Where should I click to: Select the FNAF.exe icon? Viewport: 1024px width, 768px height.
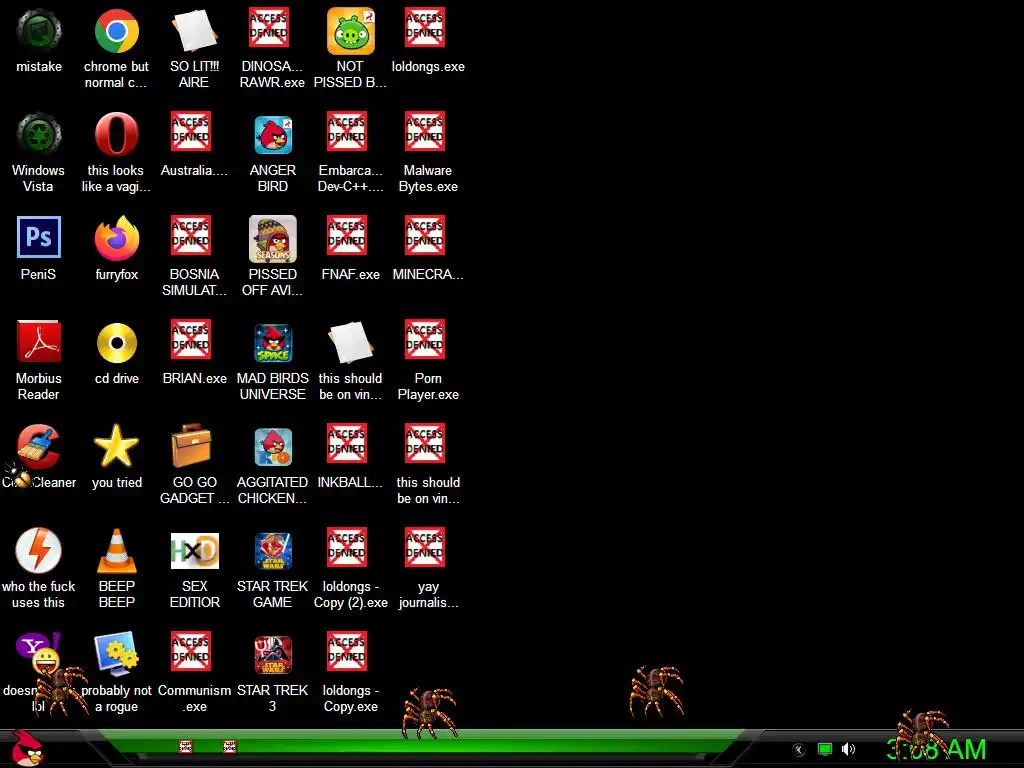(x=347, y=235)
